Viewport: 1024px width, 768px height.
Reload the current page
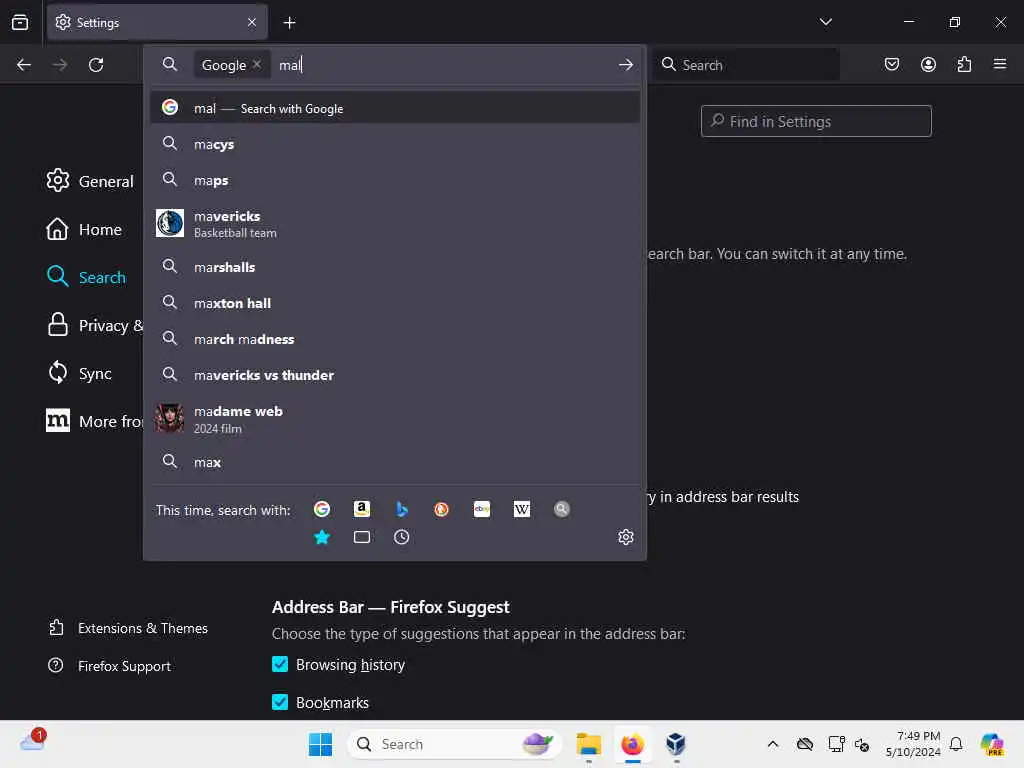(x=96, y=65)
